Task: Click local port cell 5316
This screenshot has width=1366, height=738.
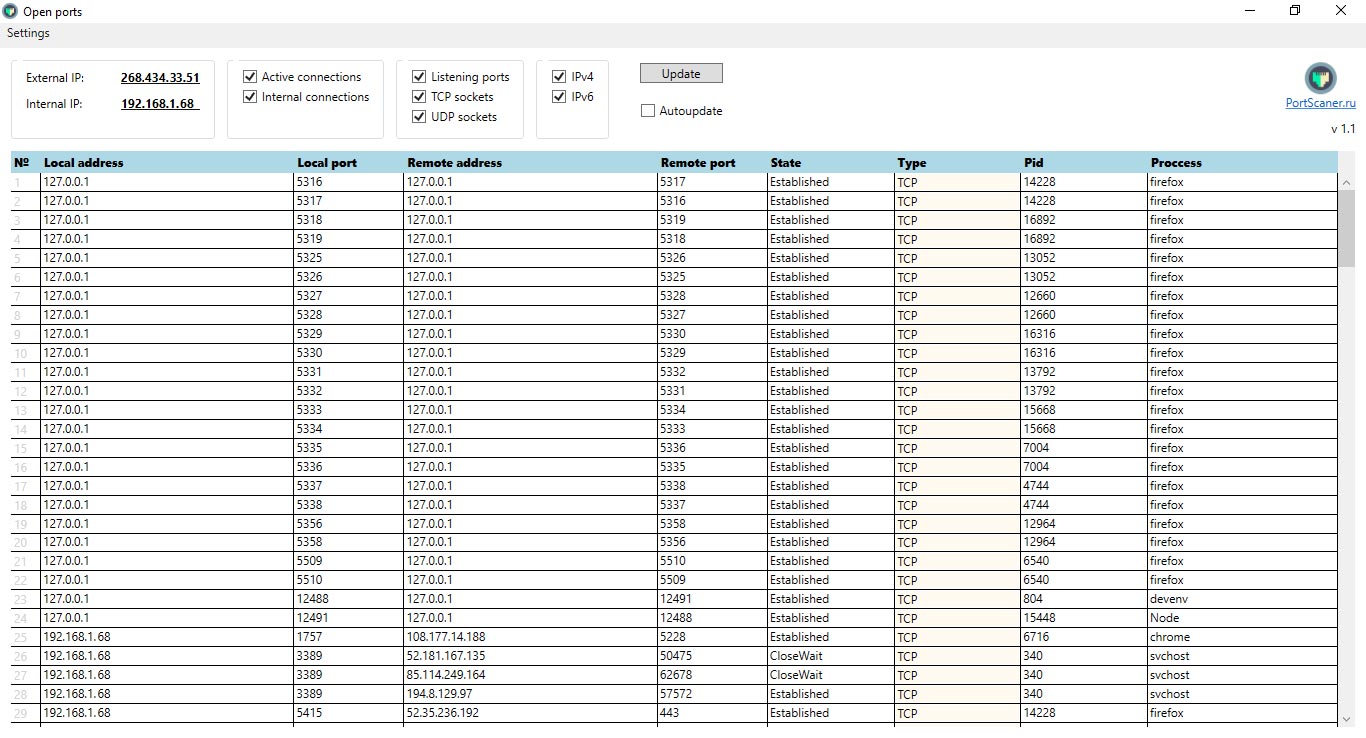Action: (x=348, y=182)
